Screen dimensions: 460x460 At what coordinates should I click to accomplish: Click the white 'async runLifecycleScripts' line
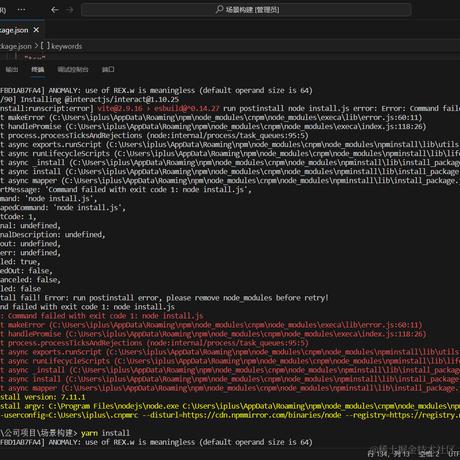coord(229,153)
